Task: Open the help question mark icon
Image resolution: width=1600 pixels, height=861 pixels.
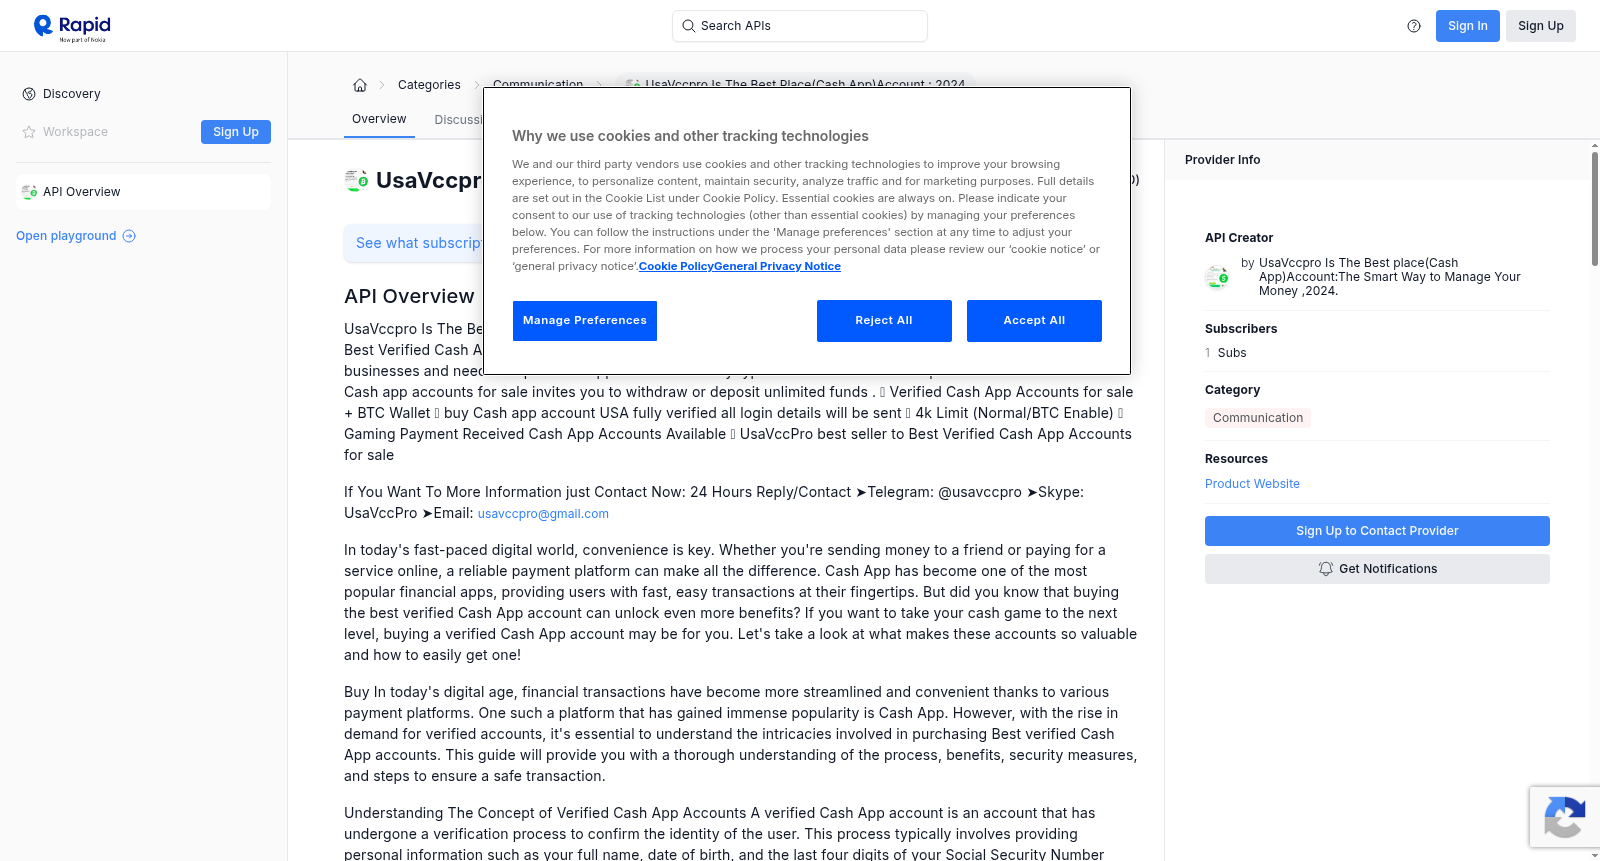Action: coord(1414,26)
